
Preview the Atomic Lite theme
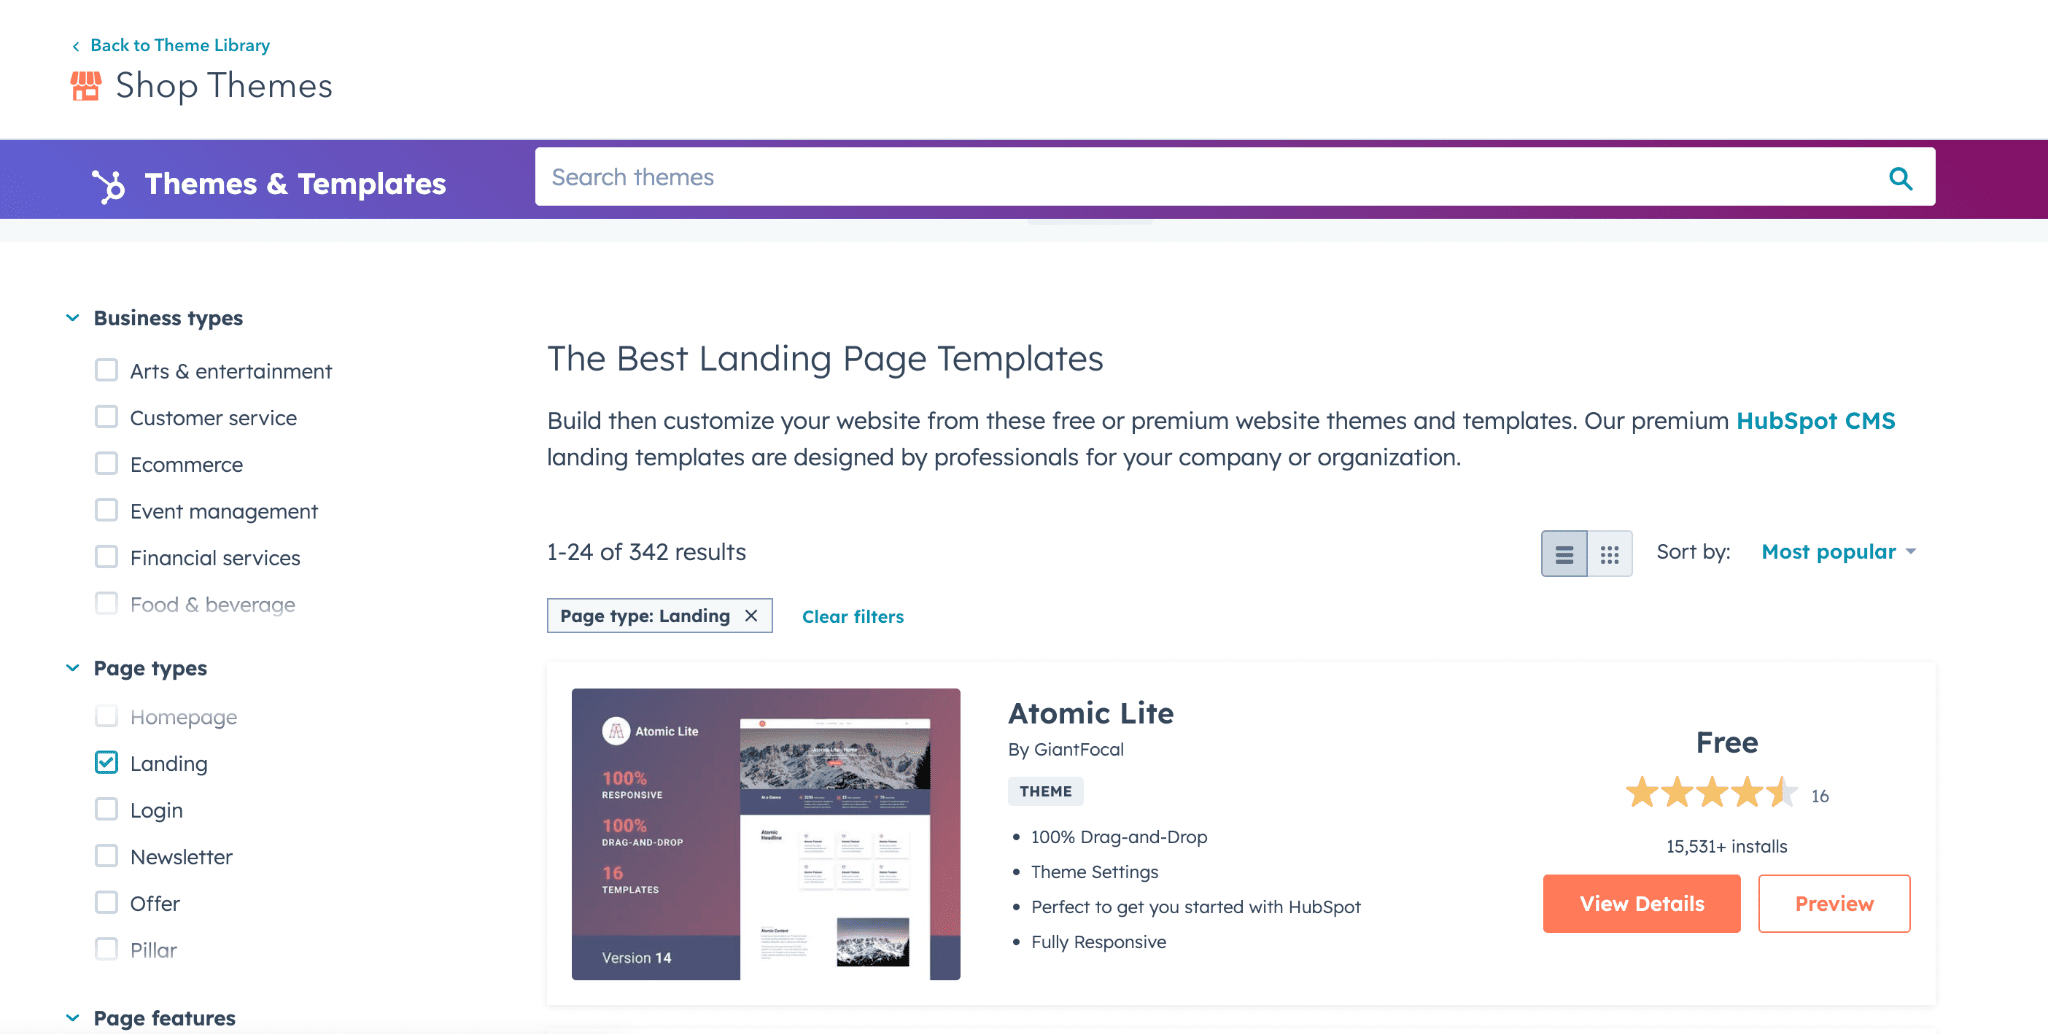[1834, 904]
